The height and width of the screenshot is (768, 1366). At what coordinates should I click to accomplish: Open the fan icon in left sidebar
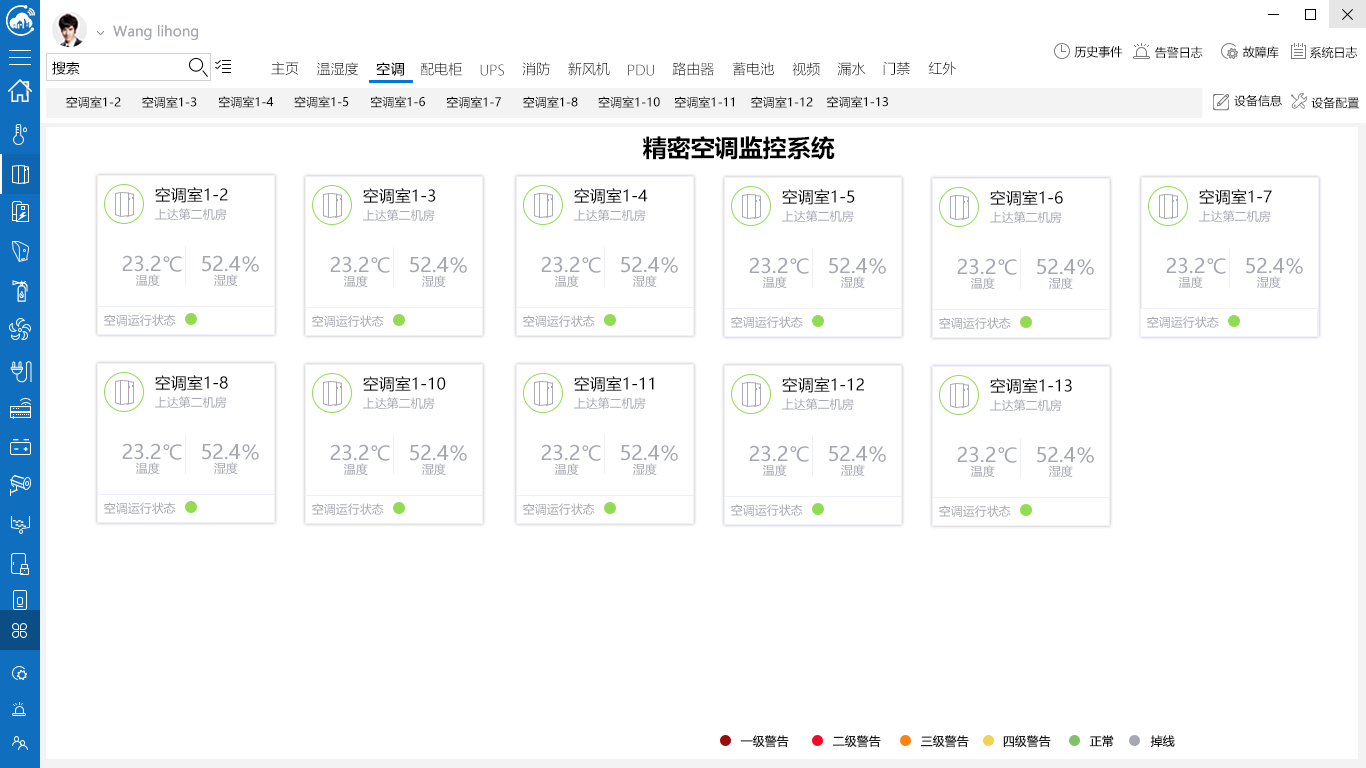coord(19,330)
